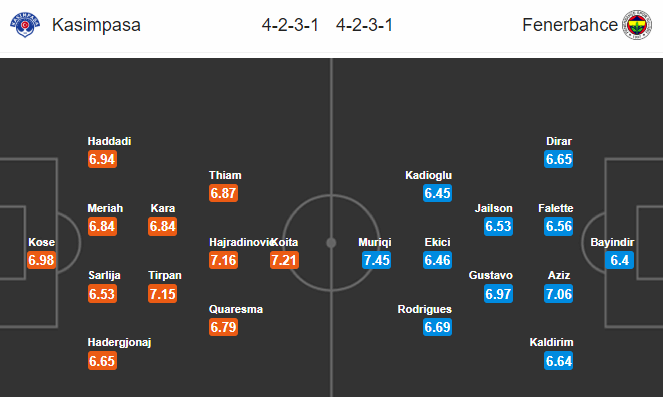Click Rodrigues' 6.69 rating badge
Viewport: 663px width, 397px height.
[x=438, y=327]
